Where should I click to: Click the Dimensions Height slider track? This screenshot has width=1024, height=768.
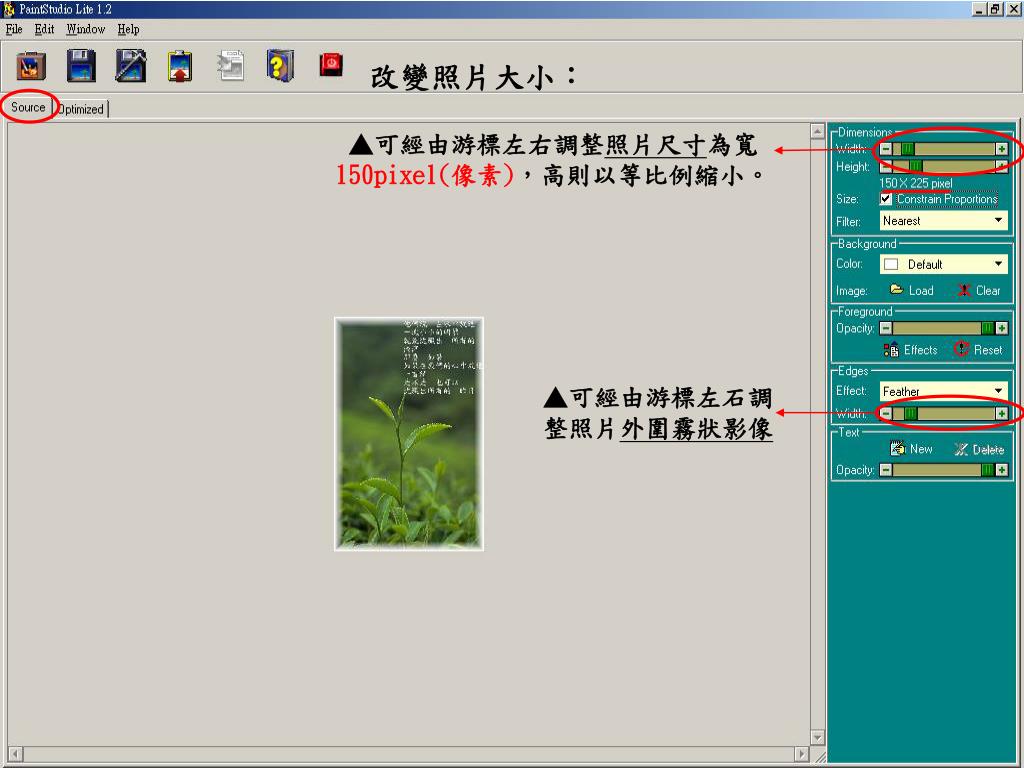(944, 166)
